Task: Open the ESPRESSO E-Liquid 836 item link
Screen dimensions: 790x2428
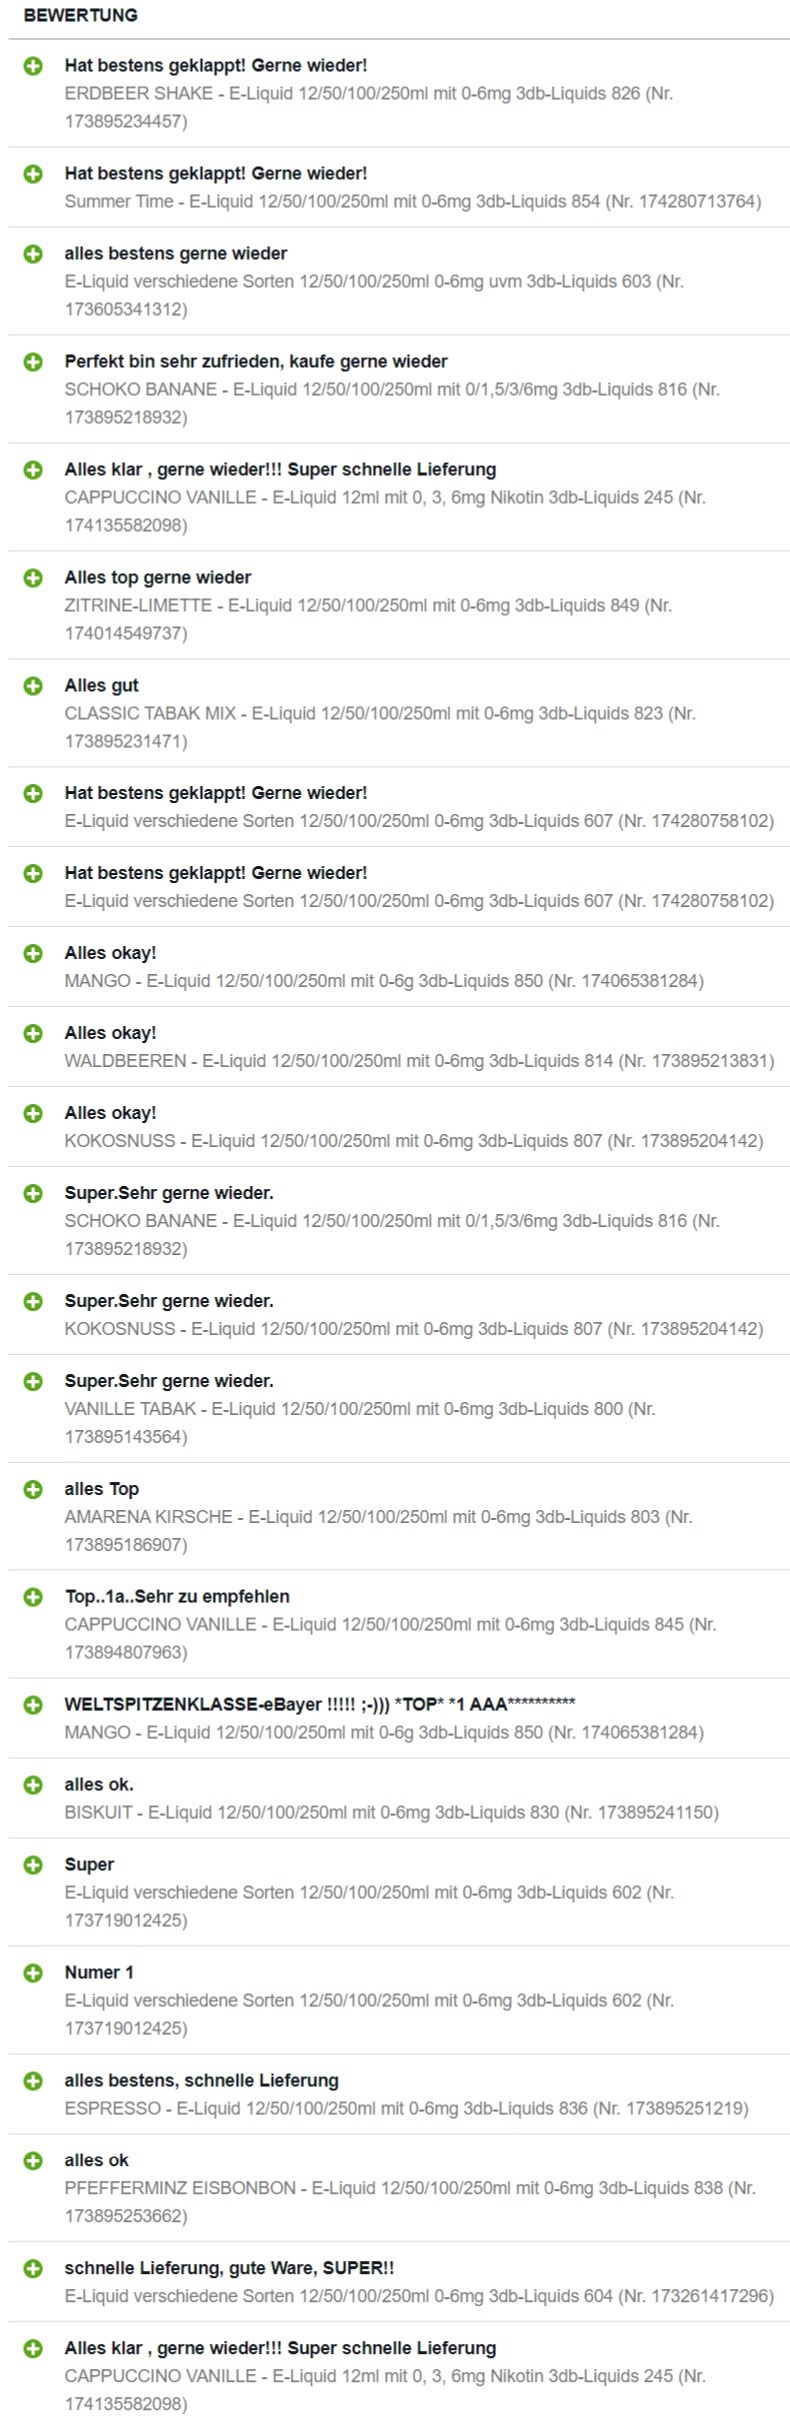Action: pyautogui.click(x=406, y=2108)
